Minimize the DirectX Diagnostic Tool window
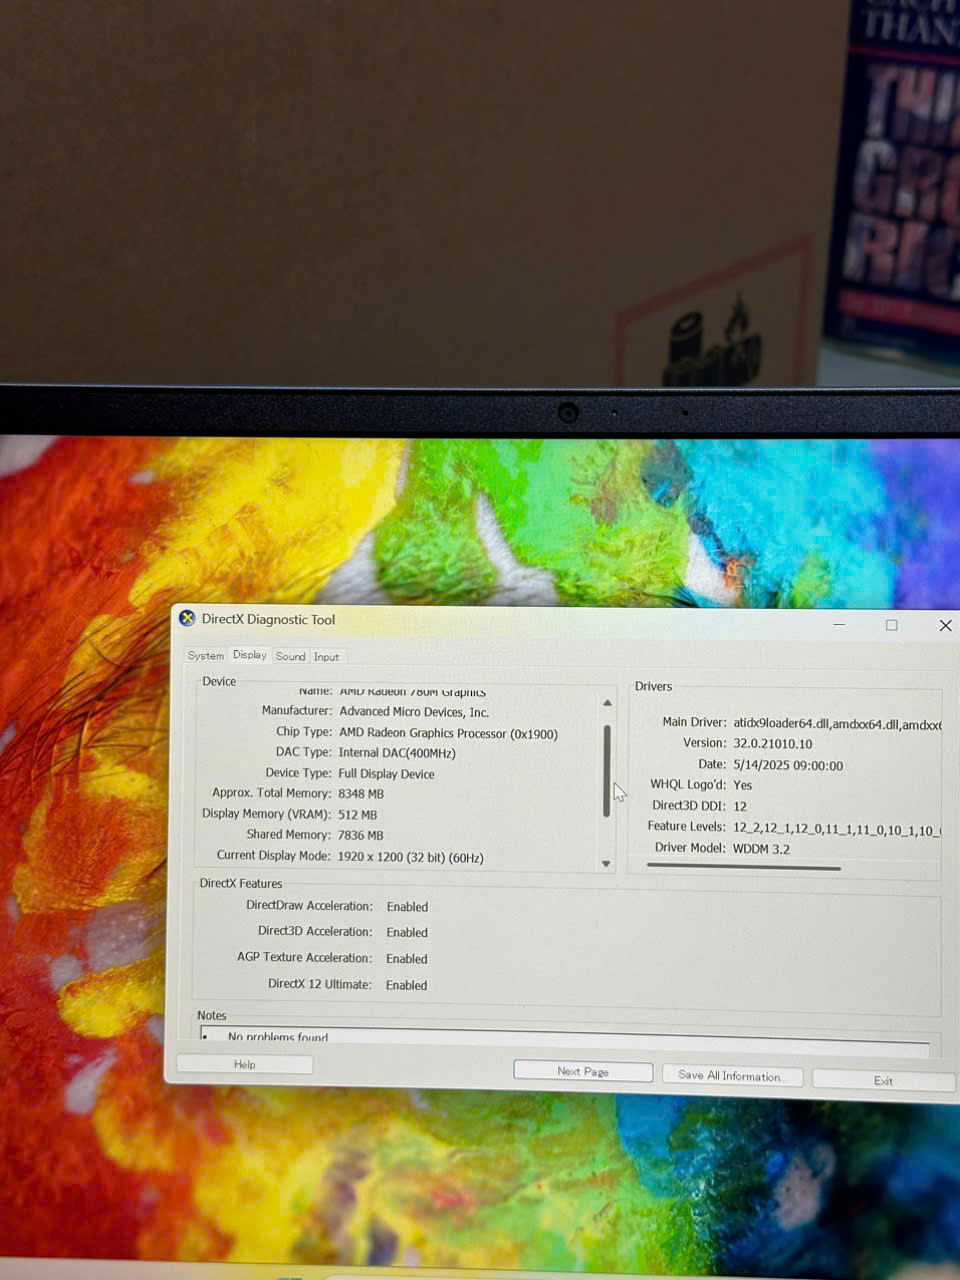 point(840,625)
